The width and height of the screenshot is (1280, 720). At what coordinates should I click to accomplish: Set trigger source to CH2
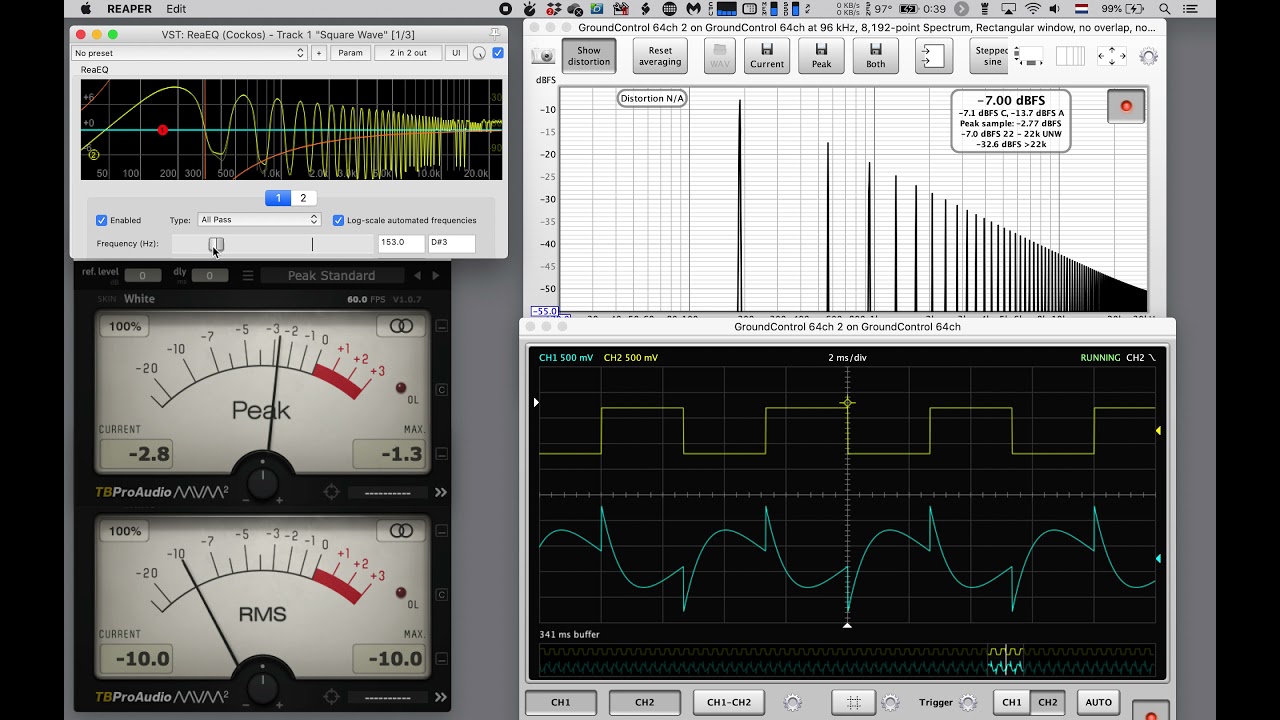point(1048,702)
